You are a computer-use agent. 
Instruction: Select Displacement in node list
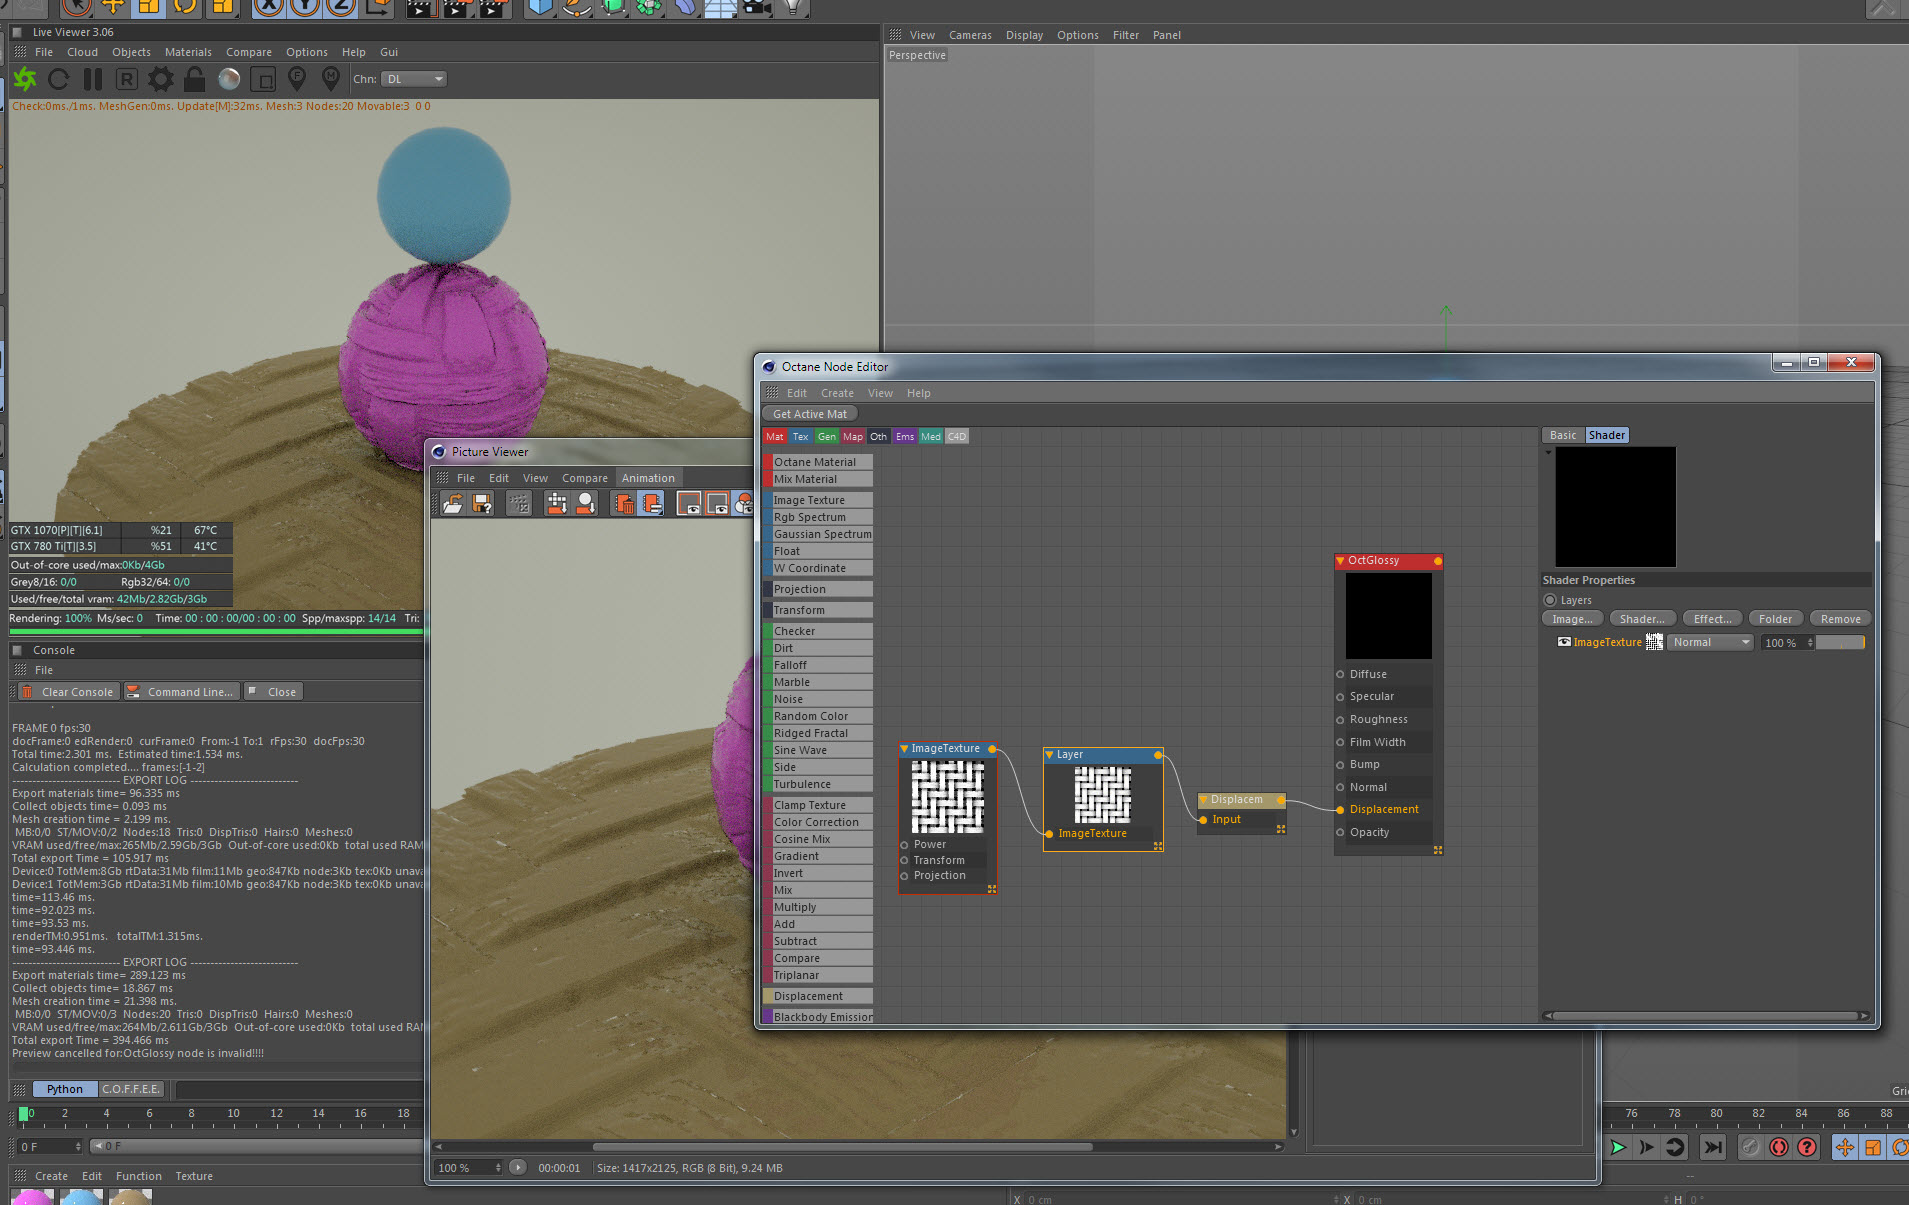pyautogui.click(x=818, y=996)
